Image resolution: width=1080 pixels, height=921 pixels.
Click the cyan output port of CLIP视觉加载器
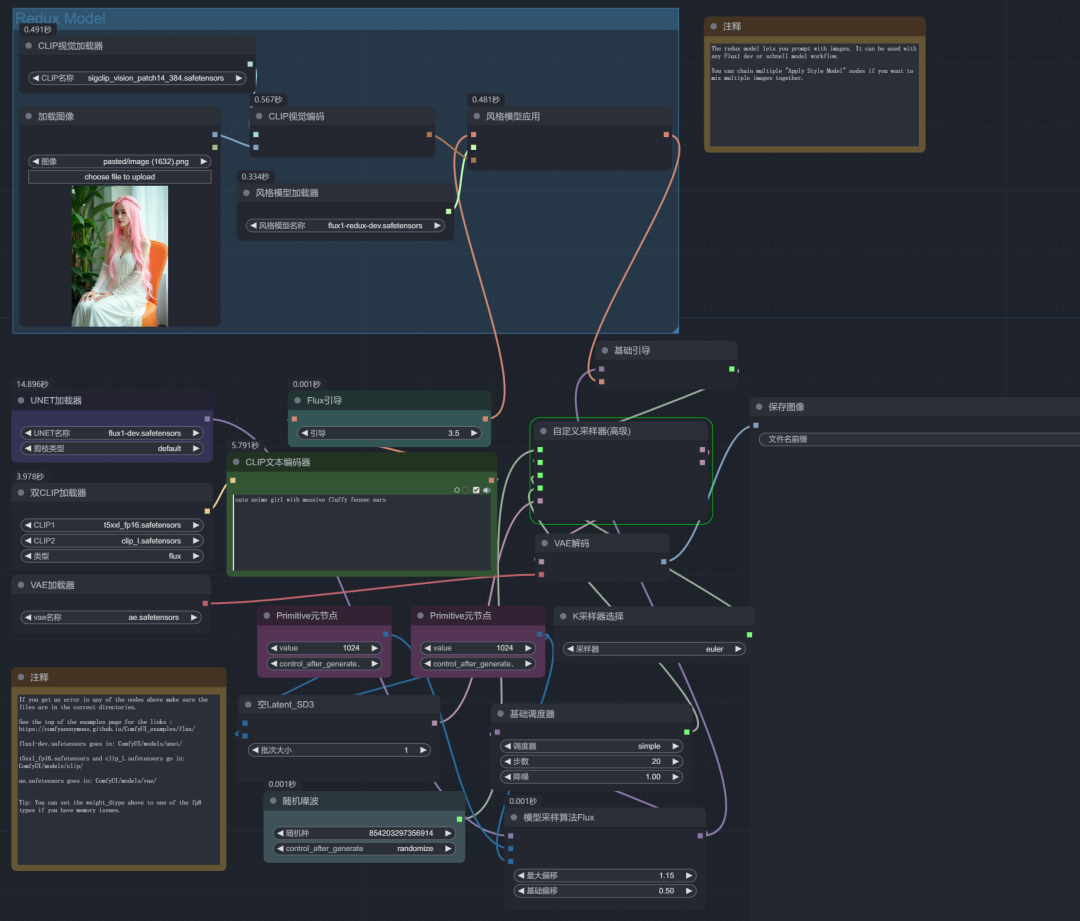coord(250,64)
